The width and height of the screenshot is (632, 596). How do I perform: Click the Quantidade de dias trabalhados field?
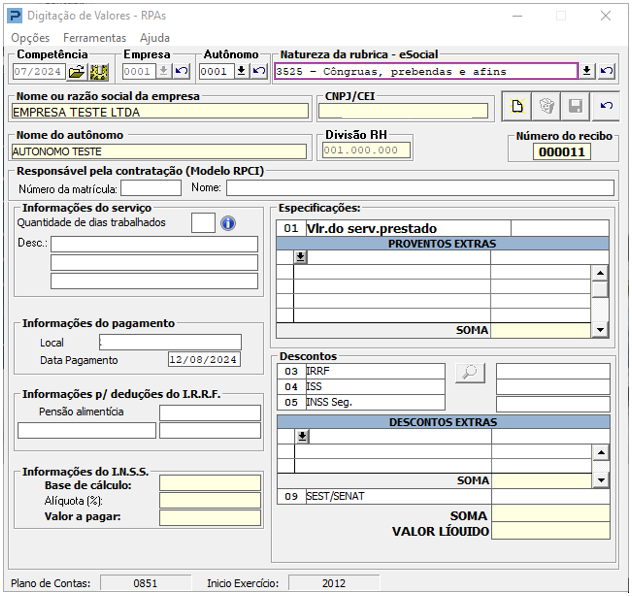[203, 223]
